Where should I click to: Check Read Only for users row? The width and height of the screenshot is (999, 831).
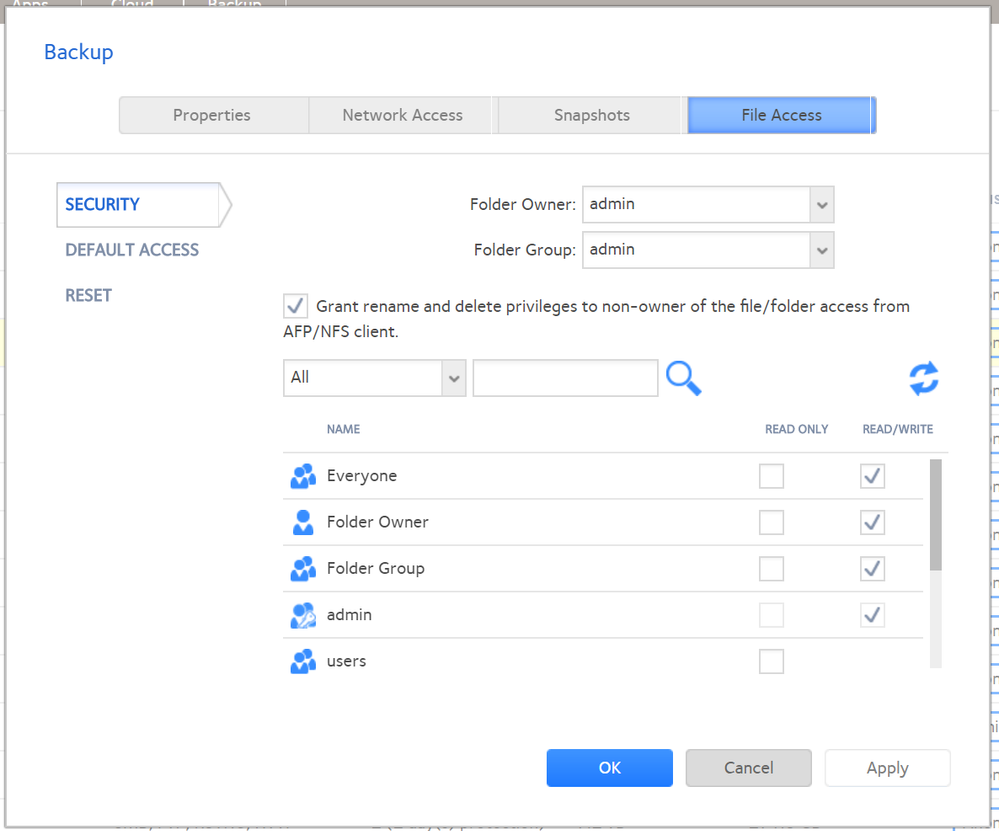(x=772, y=661)
